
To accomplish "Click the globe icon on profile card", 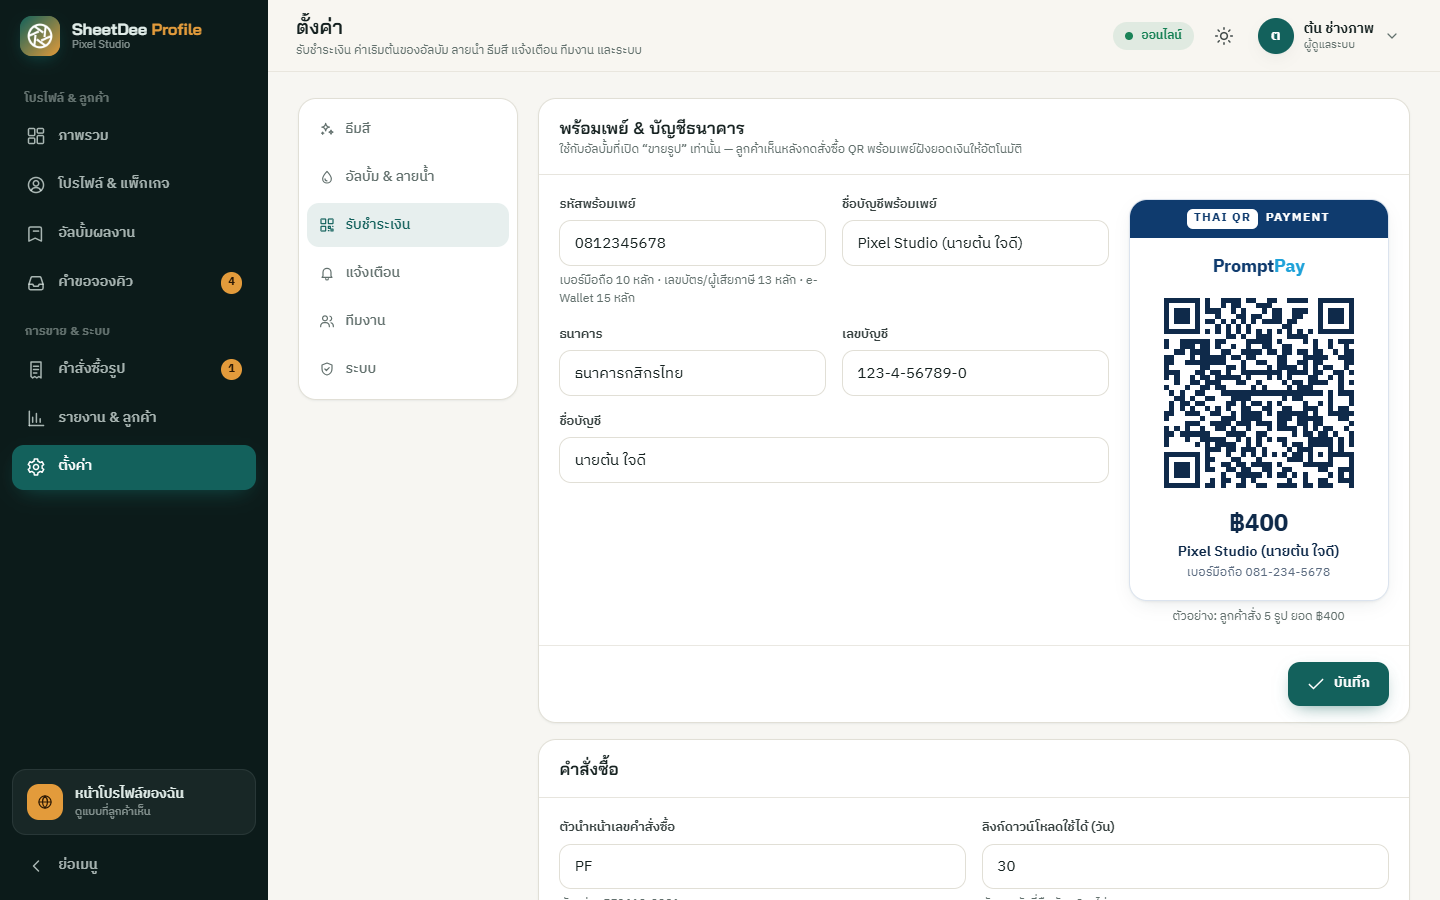I will point(45,802).
